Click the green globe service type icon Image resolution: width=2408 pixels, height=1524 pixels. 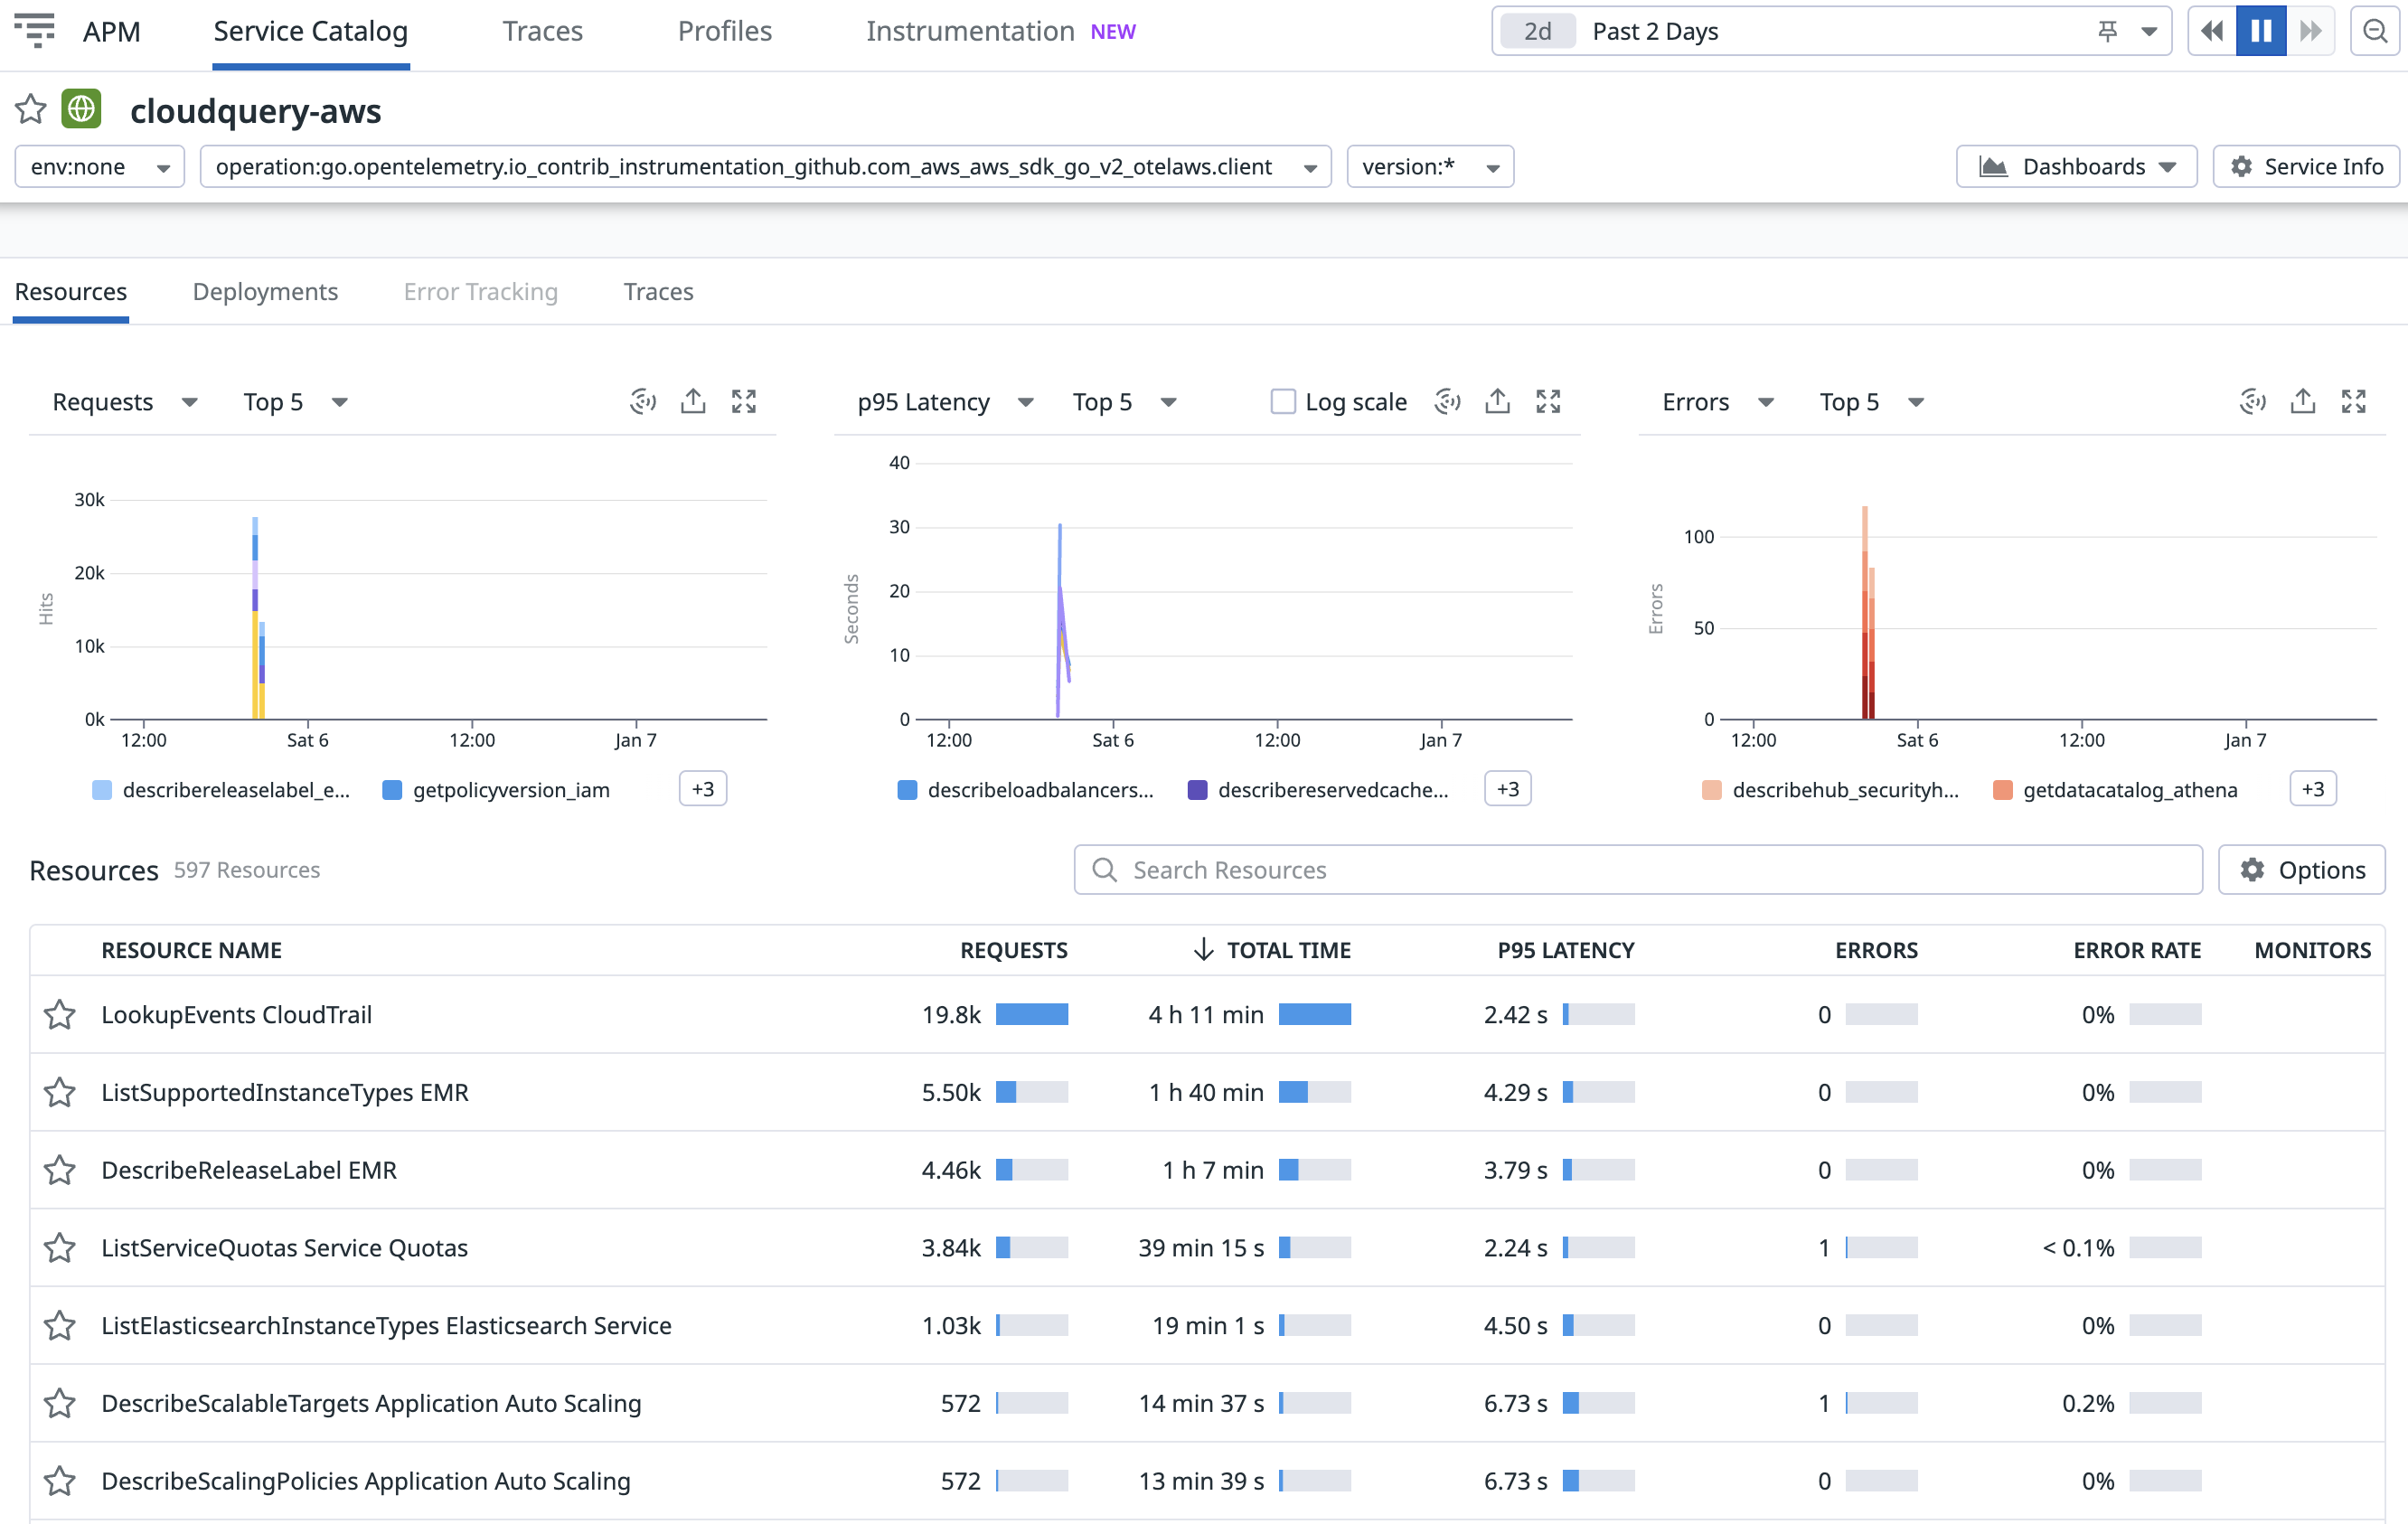82,109
